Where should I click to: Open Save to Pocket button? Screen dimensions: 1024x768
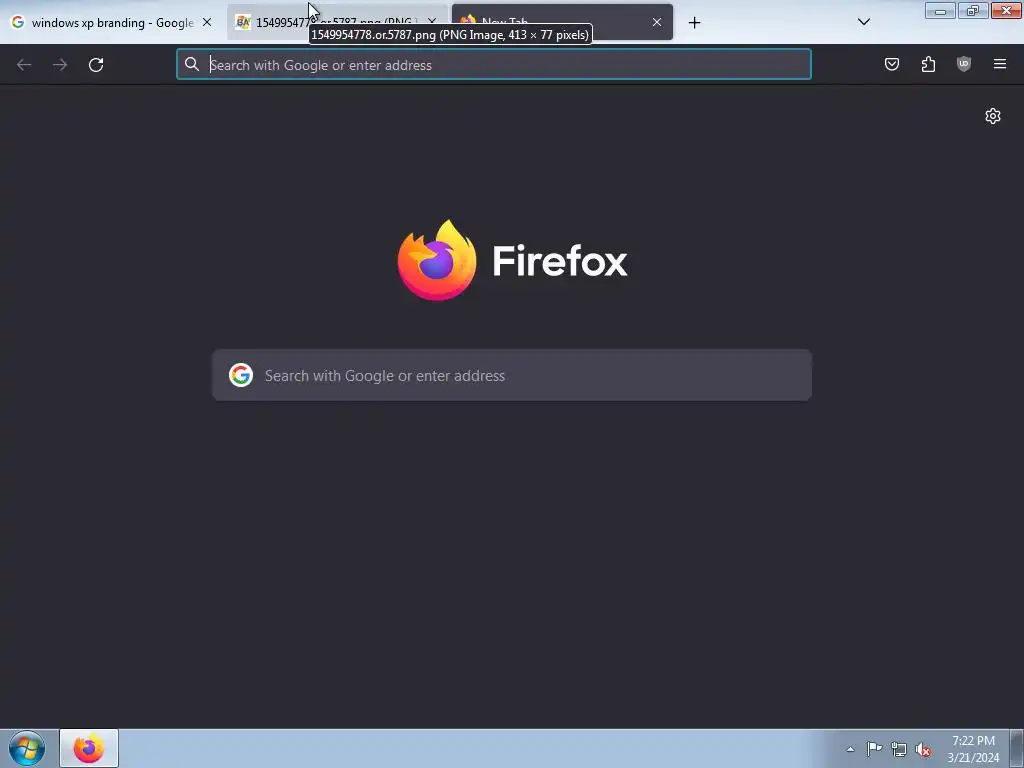pos(892,64)
